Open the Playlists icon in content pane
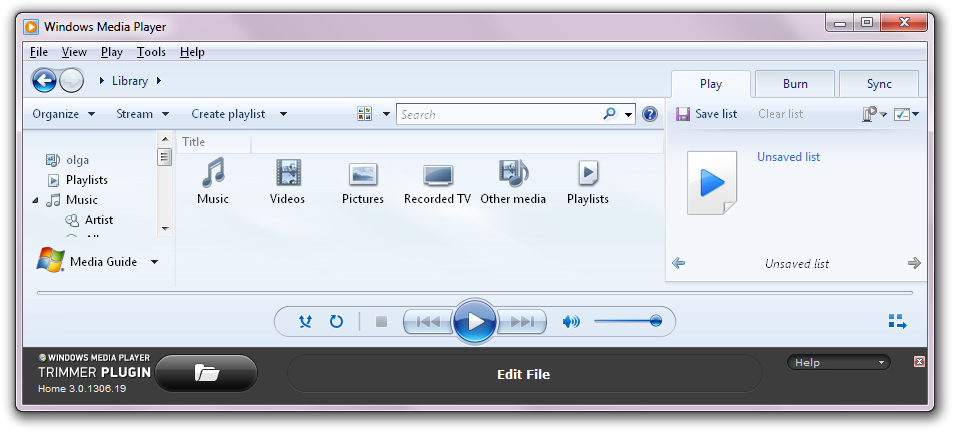961x433 pixels. [x=588, y=173]
